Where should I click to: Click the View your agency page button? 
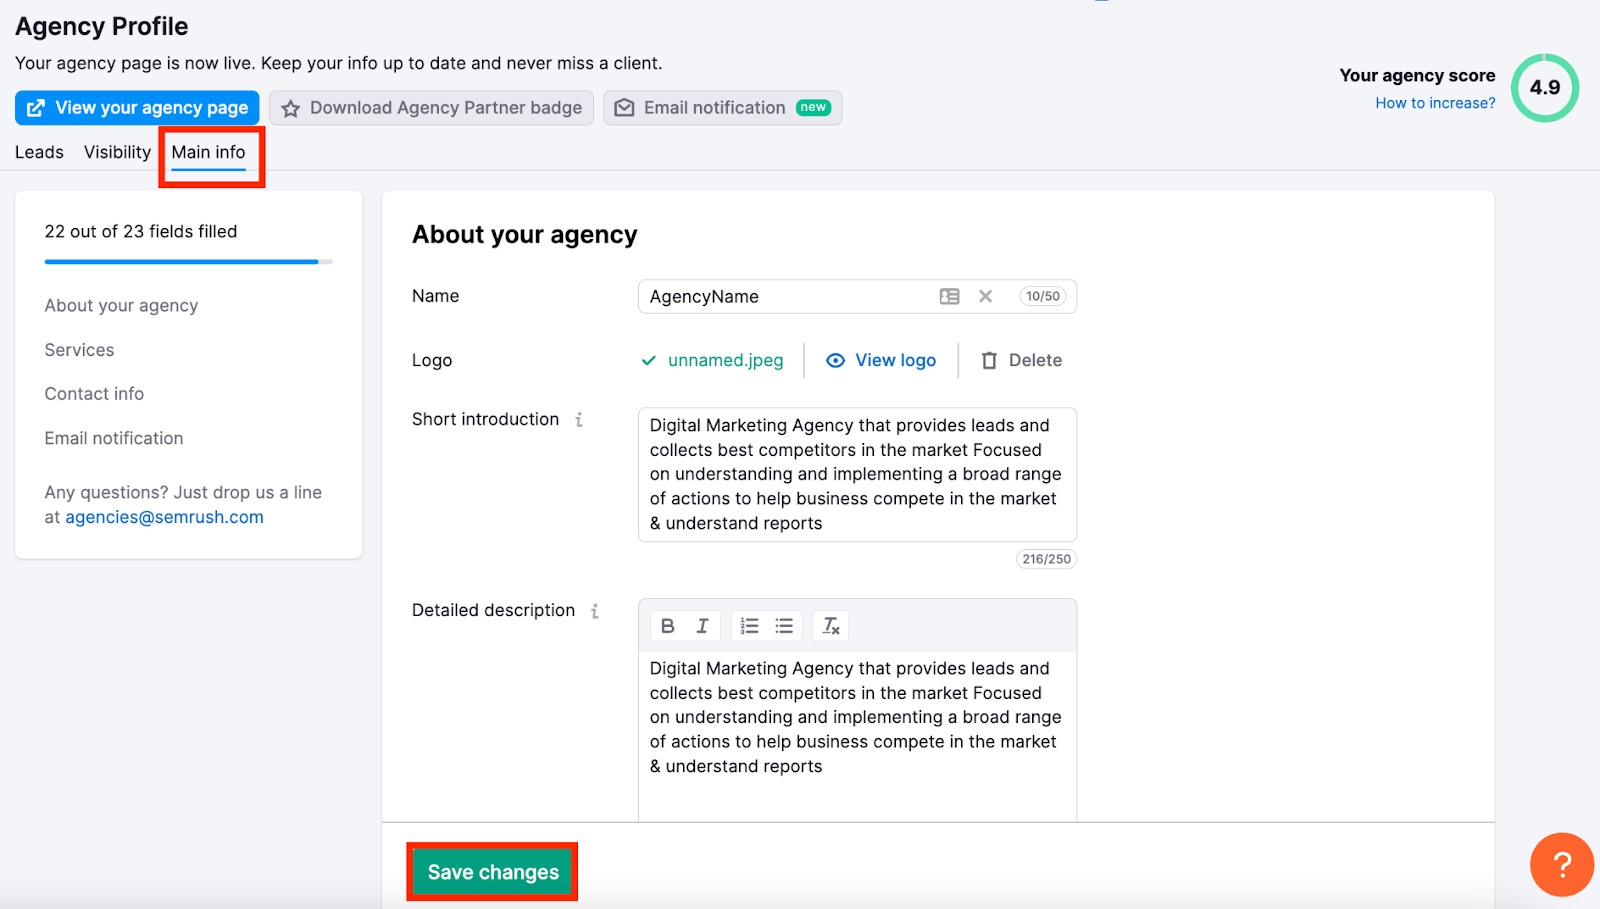tap(137, 108)
